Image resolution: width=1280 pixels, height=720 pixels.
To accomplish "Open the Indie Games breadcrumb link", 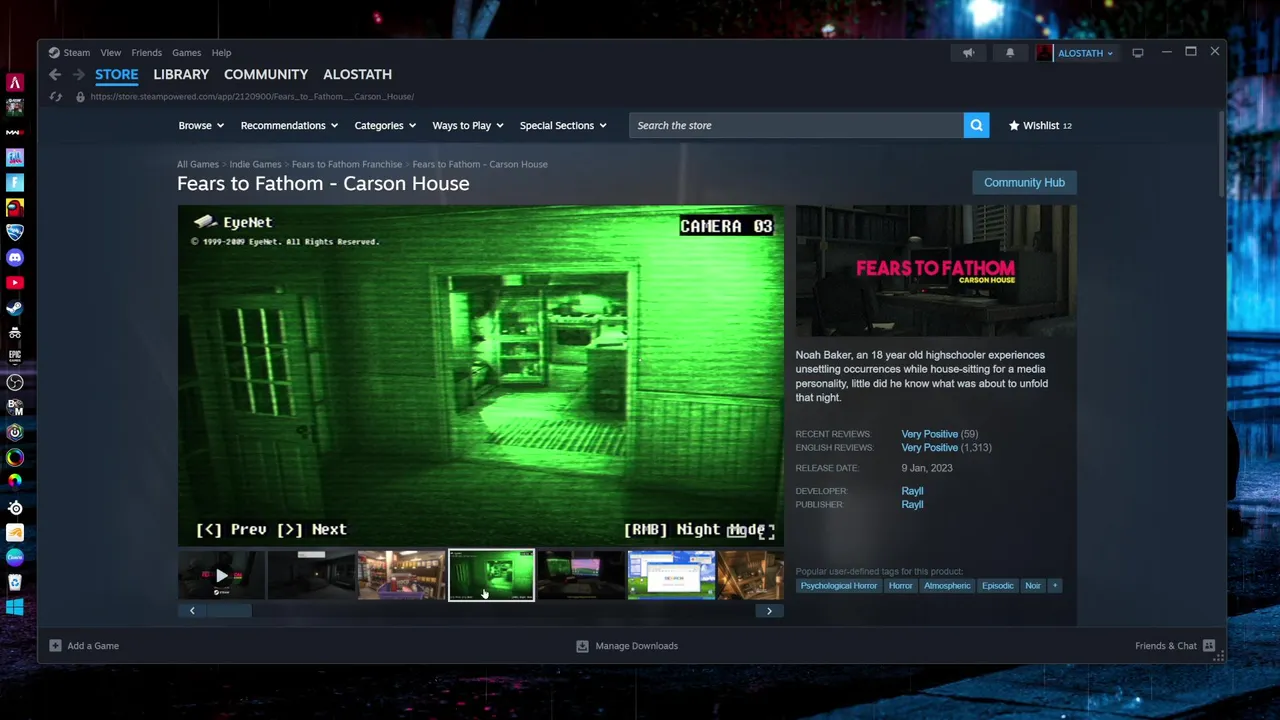I will [x=255, y=164].
